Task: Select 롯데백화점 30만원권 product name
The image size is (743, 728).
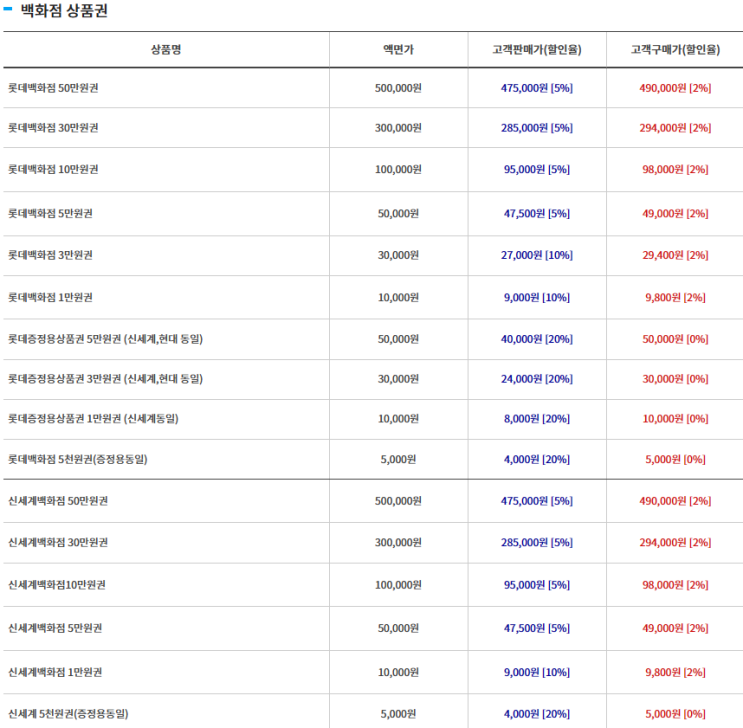Action: tap(53, 128)
